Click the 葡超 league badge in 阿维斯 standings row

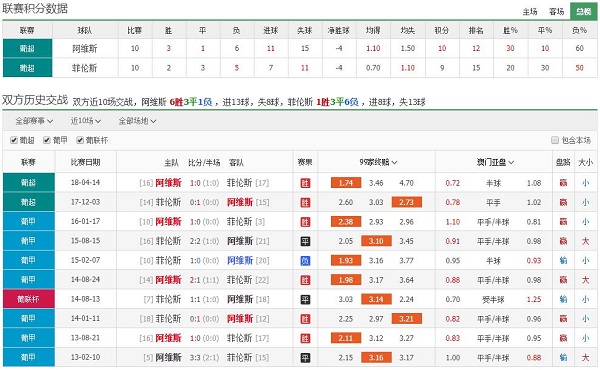[x=27, y=48]
